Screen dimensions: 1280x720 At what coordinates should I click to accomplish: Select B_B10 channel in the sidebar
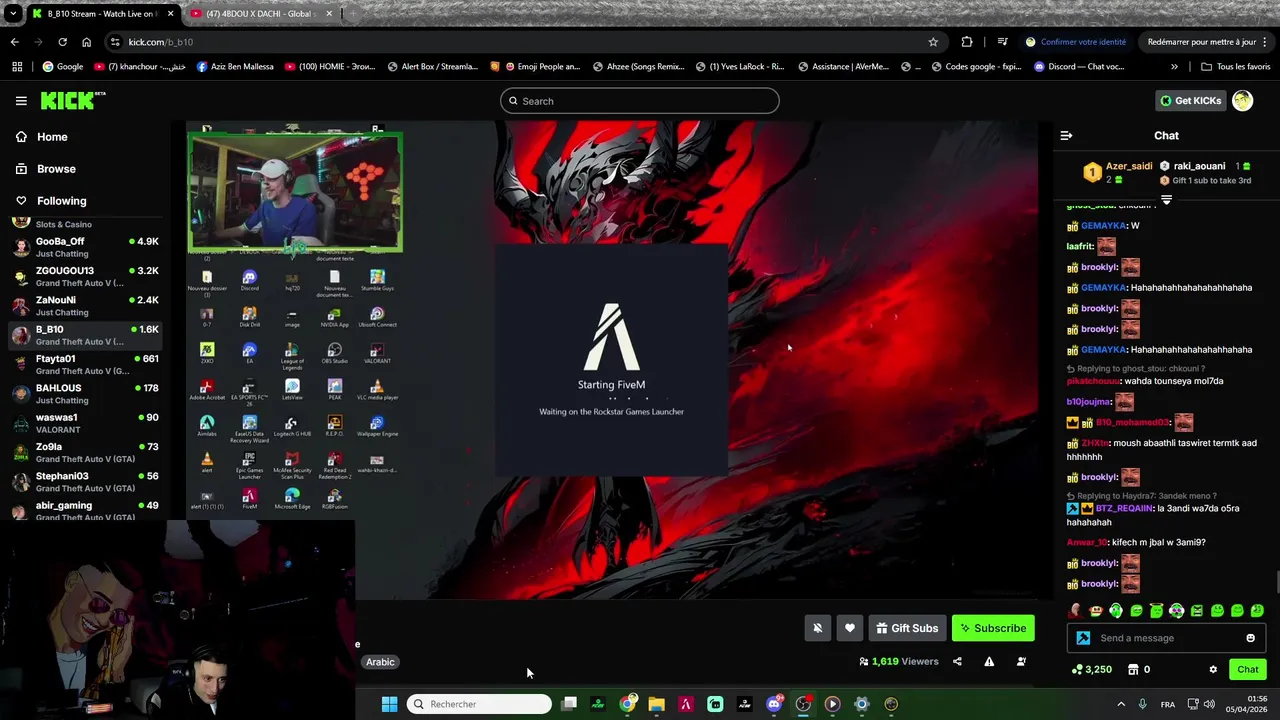(x=86, y=335)
